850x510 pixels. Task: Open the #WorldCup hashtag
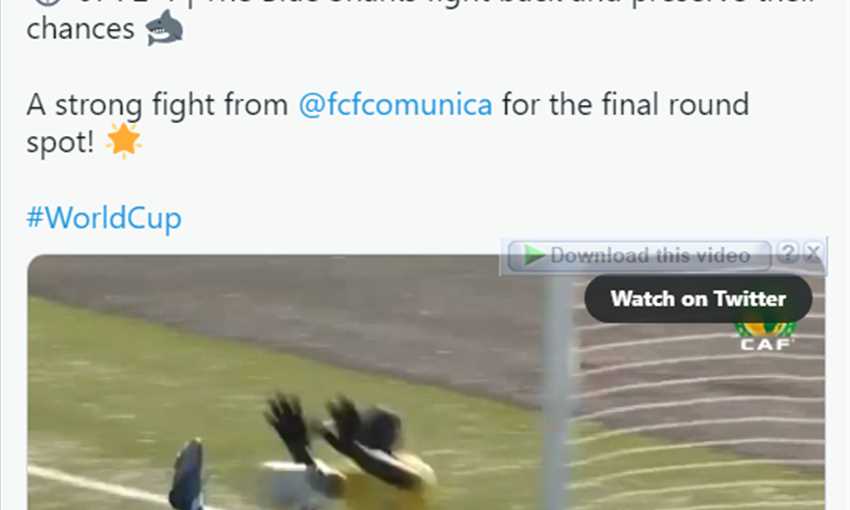tap(104, 218)
